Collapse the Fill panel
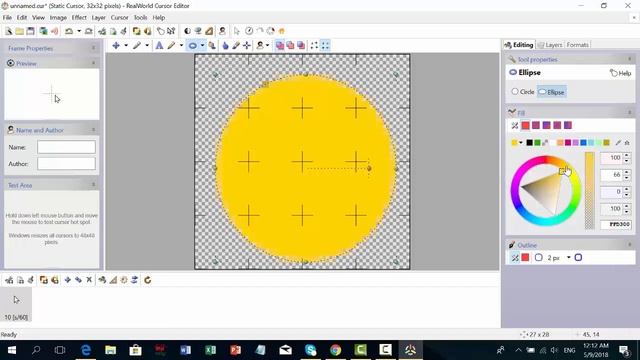This screenshot has width=640, height=360. click(x=629, y=112)
